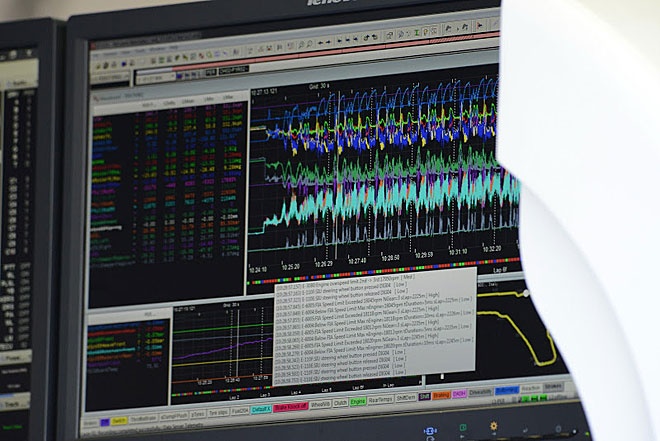This screenshot has width=660, height=441.
Task: Click the zoom out magnifier toolbar icon
Action: [309, 43]
